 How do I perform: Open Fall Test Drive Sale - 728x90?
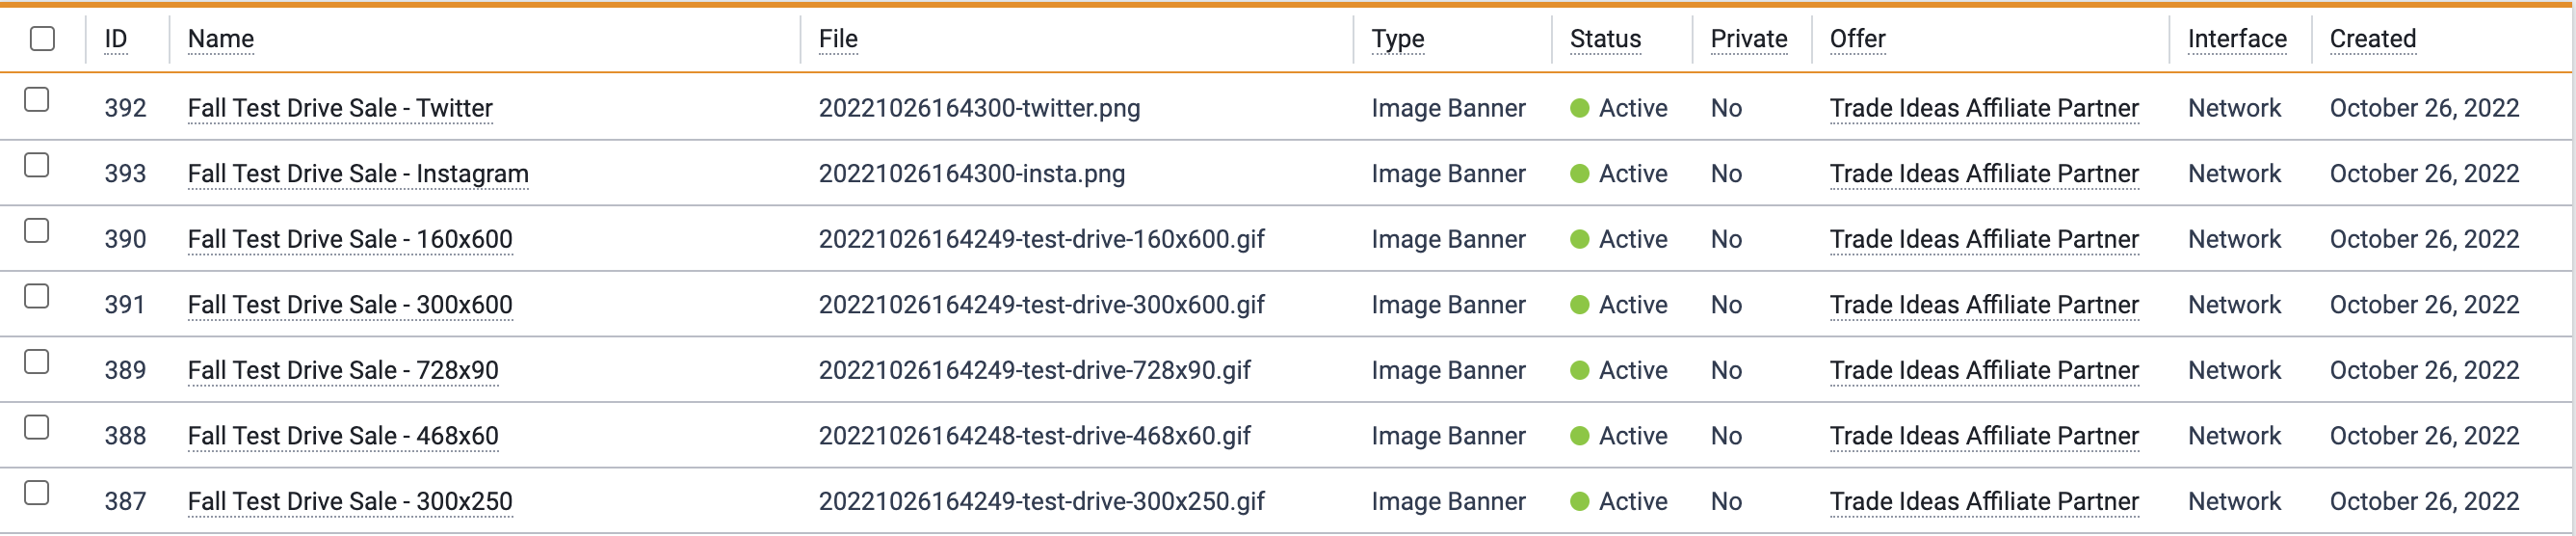click(x=343, y=370)
